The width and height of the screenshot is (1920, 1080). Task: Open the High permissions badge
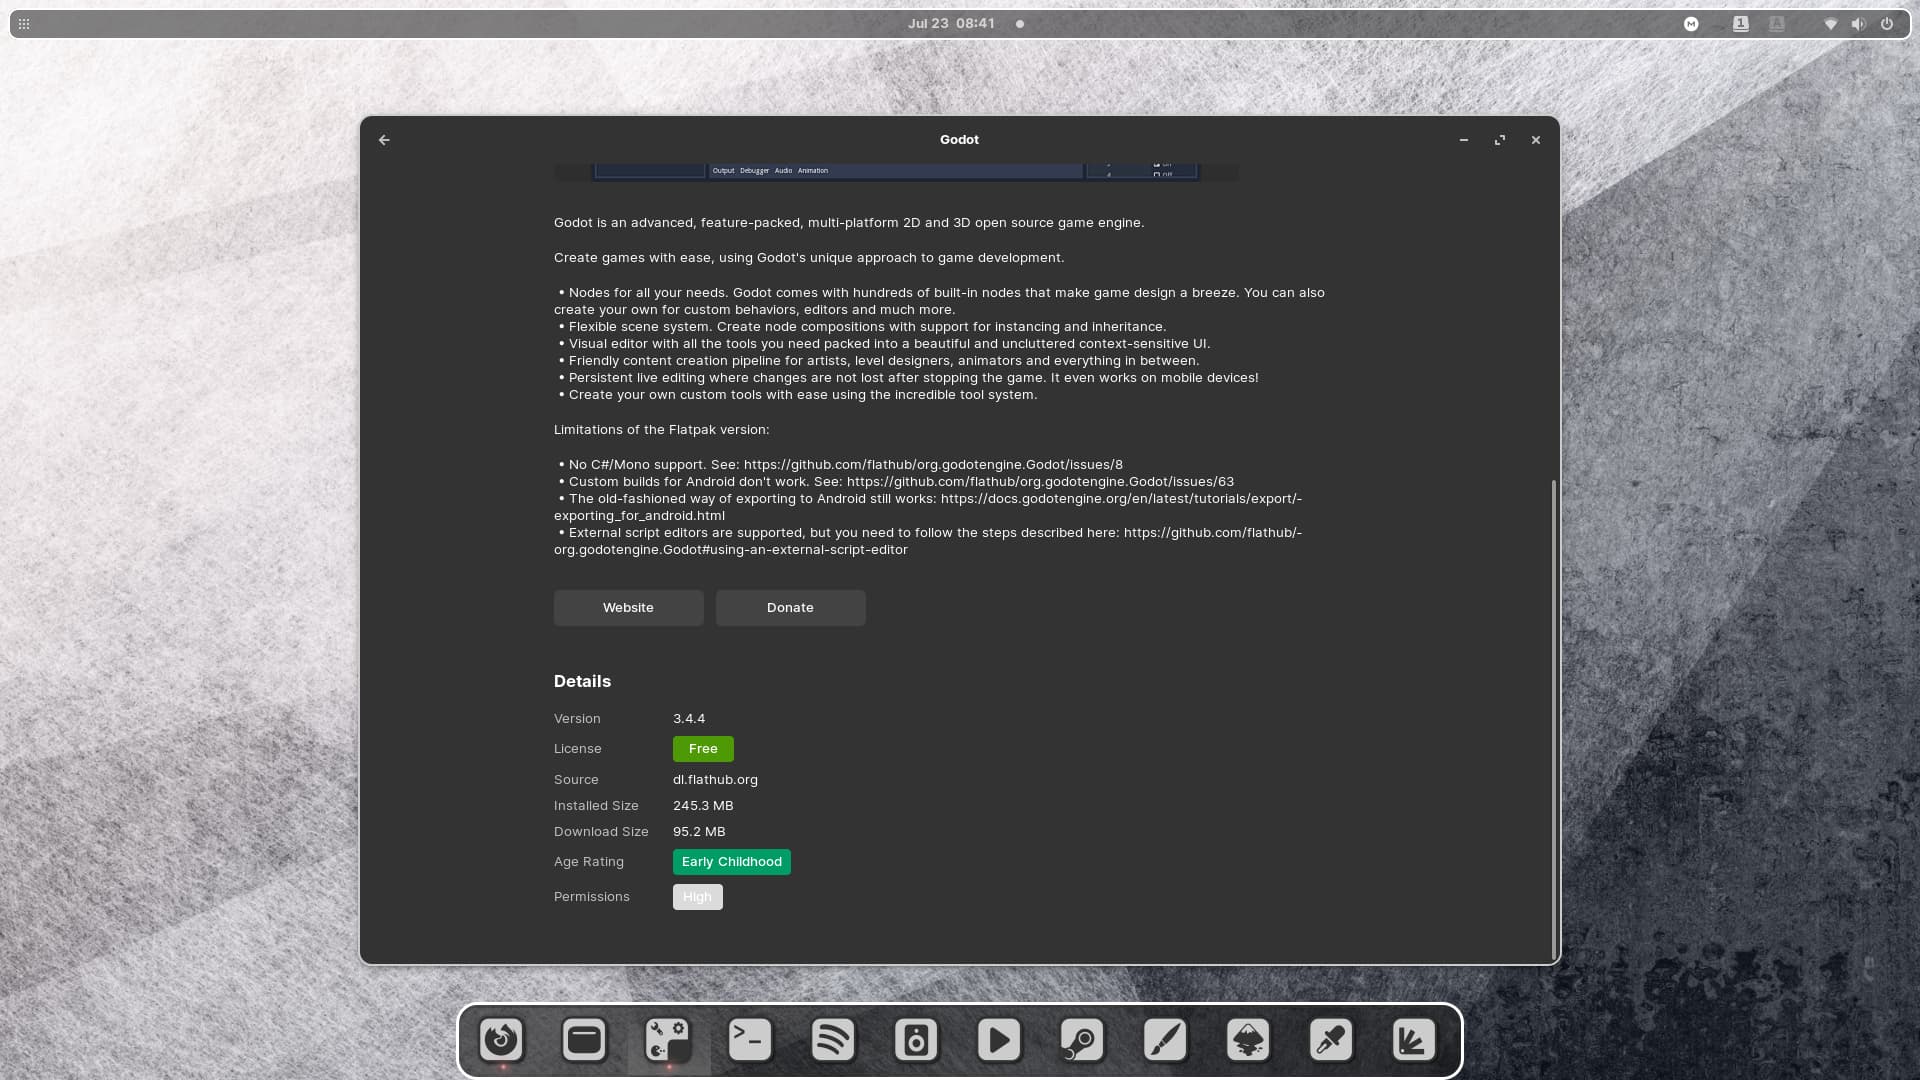[x=697, y=897]
